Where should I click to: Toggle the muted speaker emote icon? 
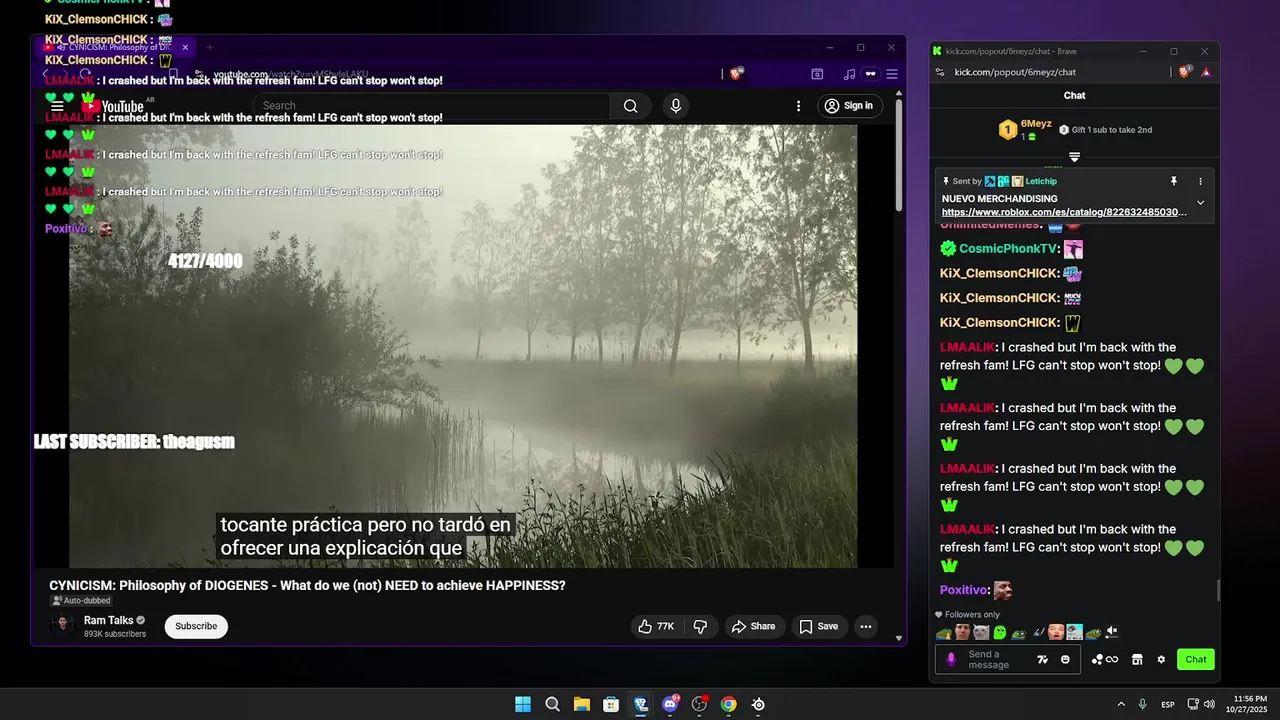(x=1111, y=632)
